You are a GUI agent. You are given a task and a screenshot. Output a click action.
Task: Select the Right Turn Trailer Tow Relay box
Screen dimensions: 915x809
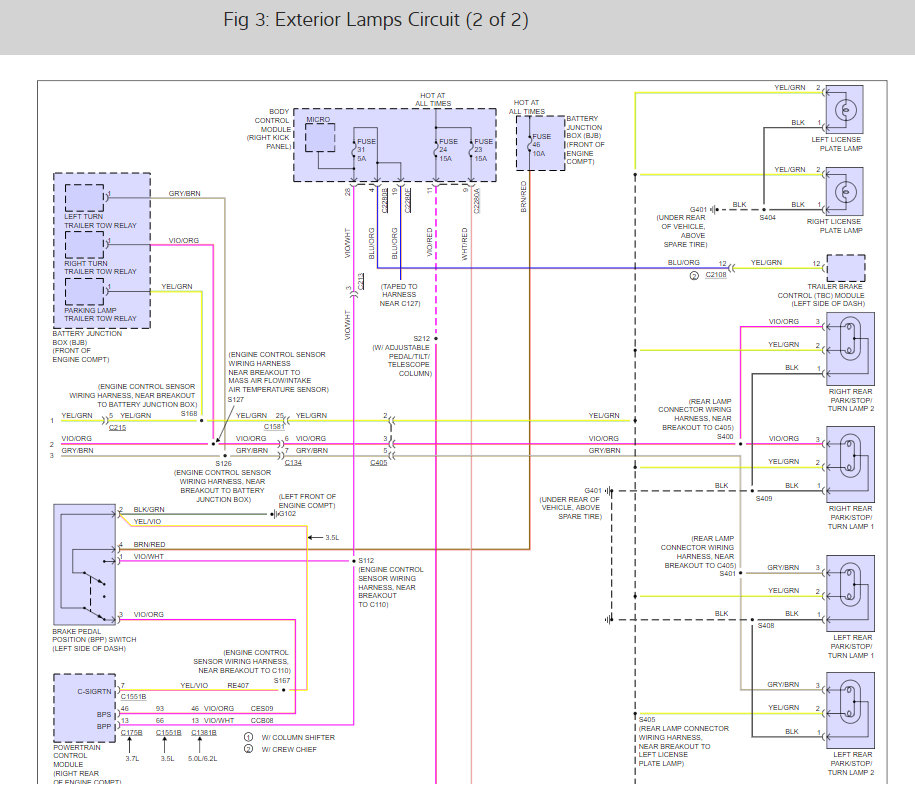(x=85, y=245)
